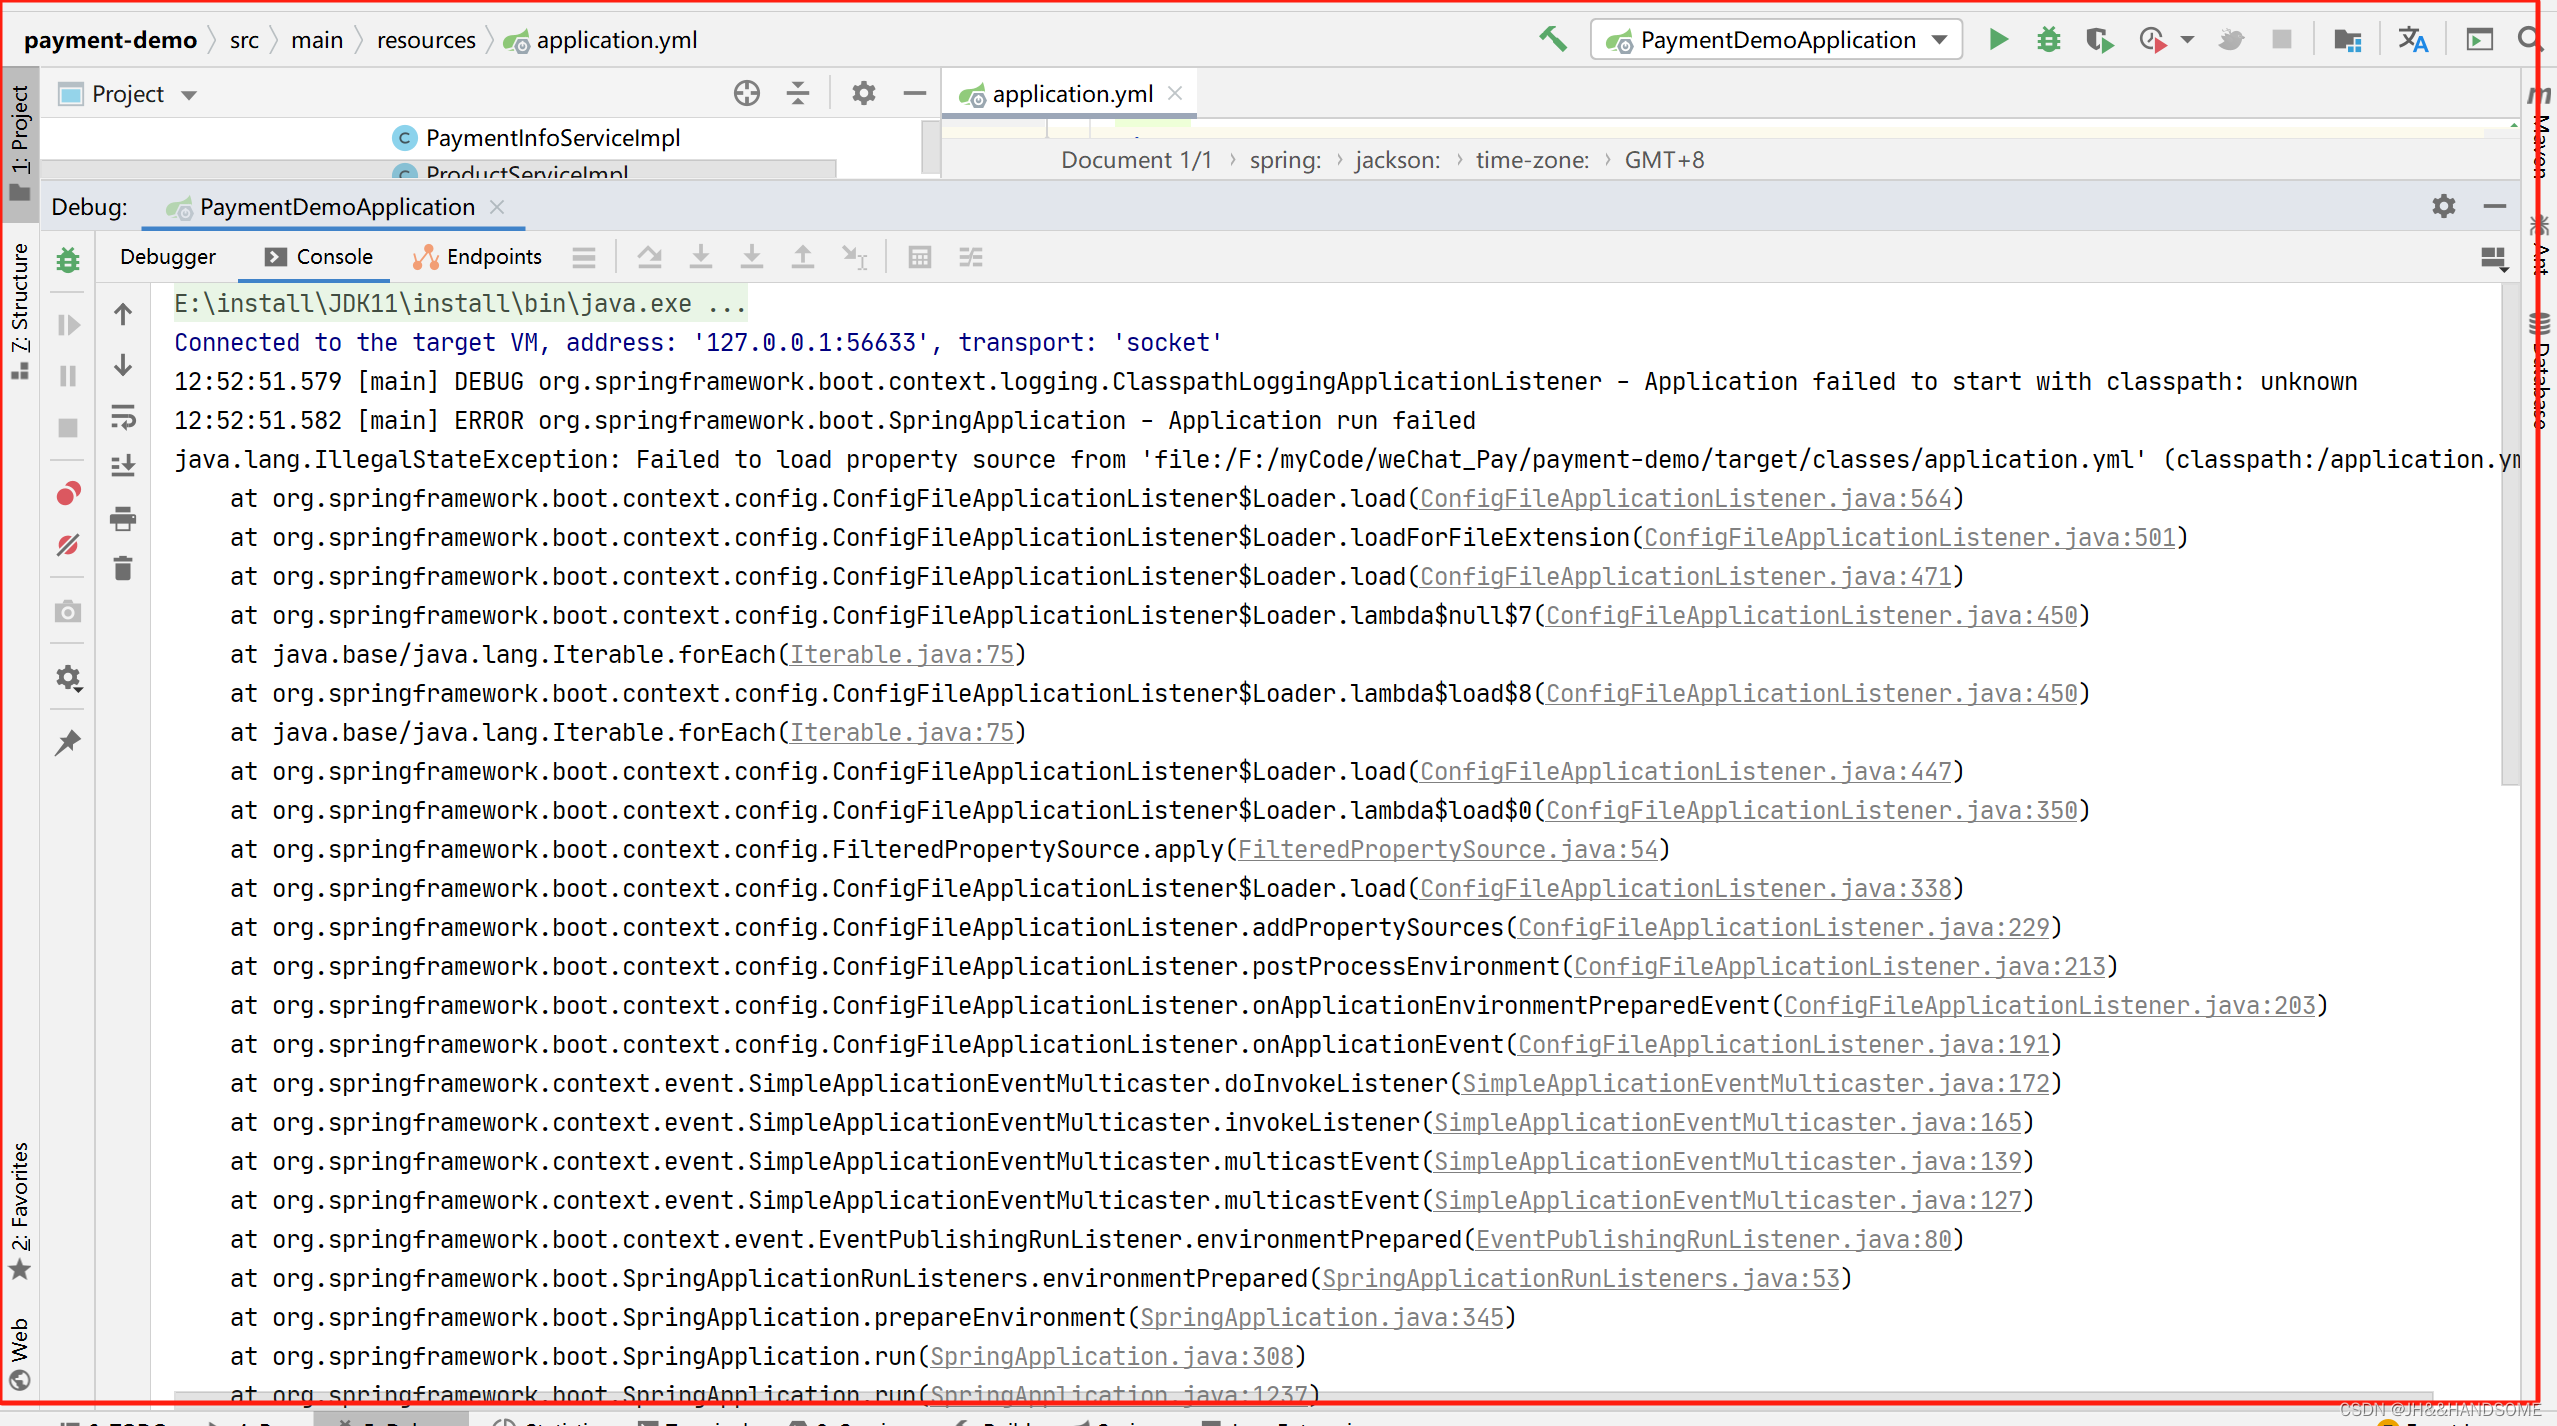Open FilteredPropertySource.java:54 stack link
The height and width of the screenshot is (1426, 2557).
(1447, 849)
